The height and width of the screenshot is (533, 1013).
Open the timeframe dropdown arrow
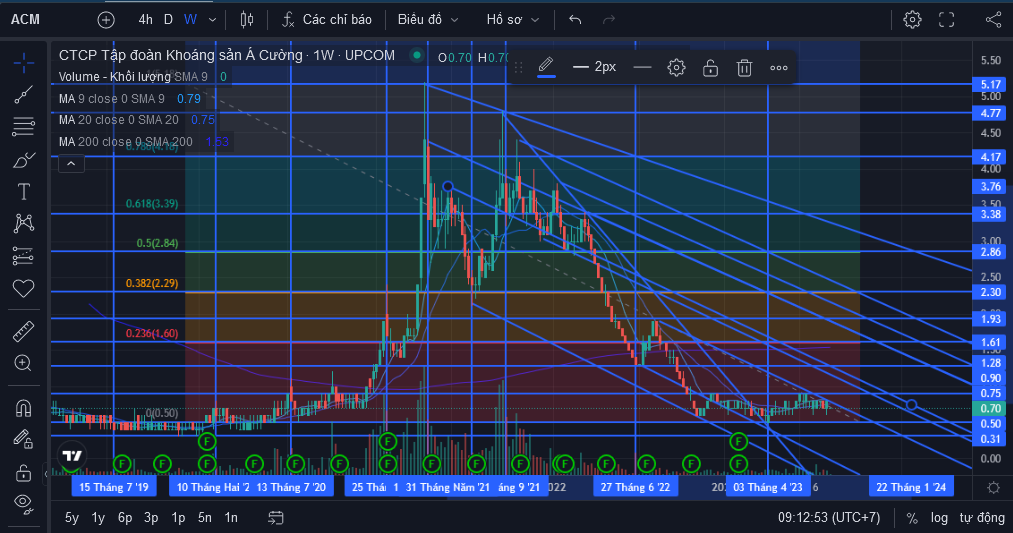tap(212, 20)
